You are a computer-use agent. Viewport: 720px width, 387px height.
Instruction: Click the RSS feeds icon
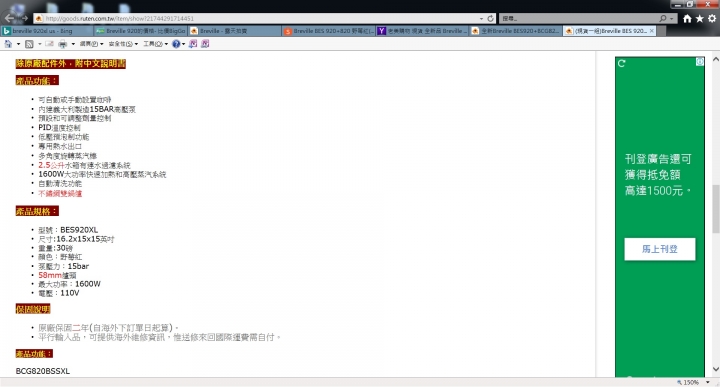29,44
